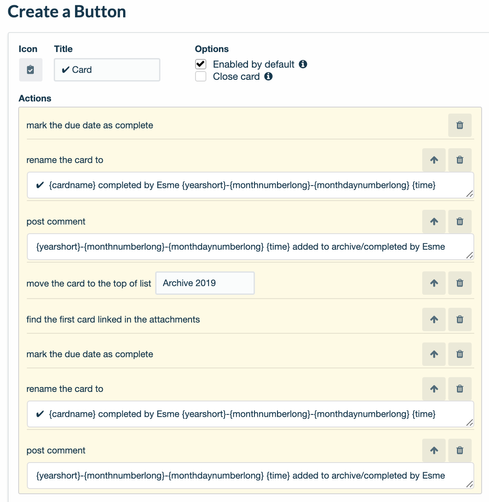Image resolution: width=489 pixels, height=502 pixels.
Task: Click the Actions label
Action: pos(35,98)
